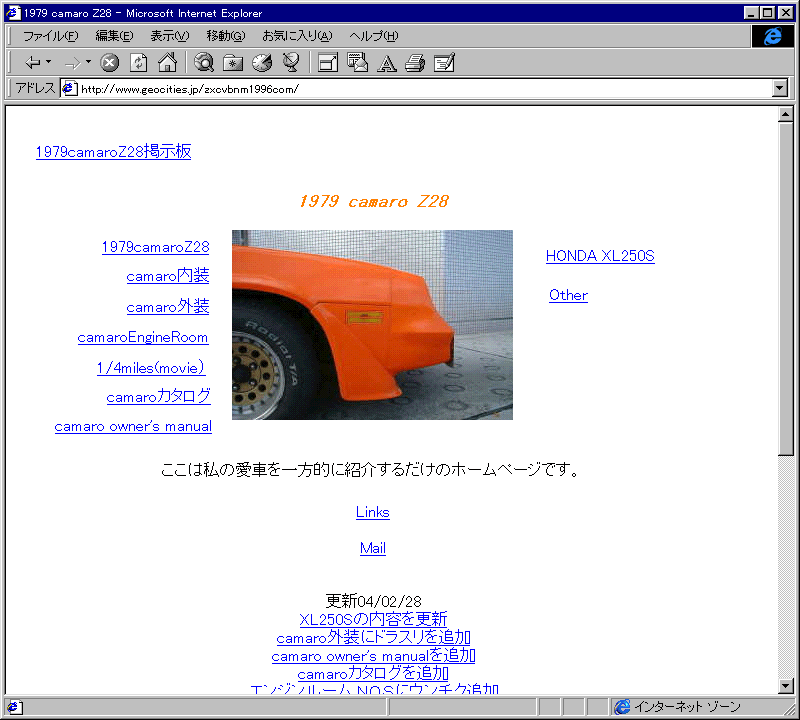Click the Channels satellite dish icon

[x=291, y=63]
